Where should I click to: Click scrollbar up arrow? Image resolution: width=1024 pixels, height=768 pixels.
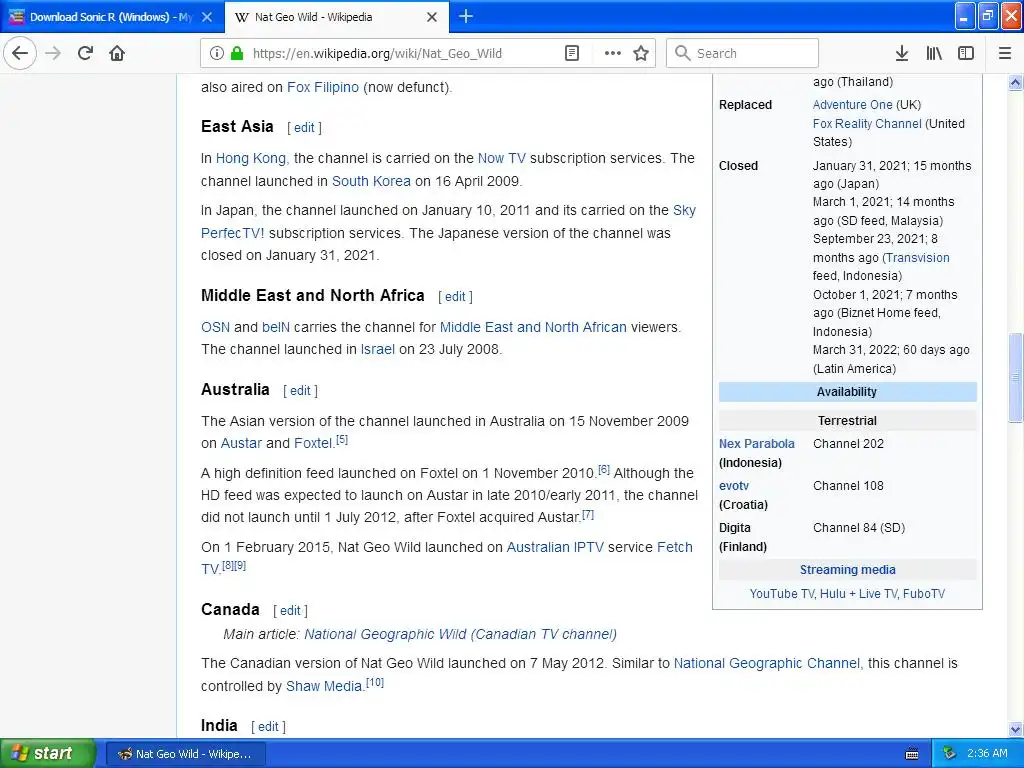[x=1015, y=82]
